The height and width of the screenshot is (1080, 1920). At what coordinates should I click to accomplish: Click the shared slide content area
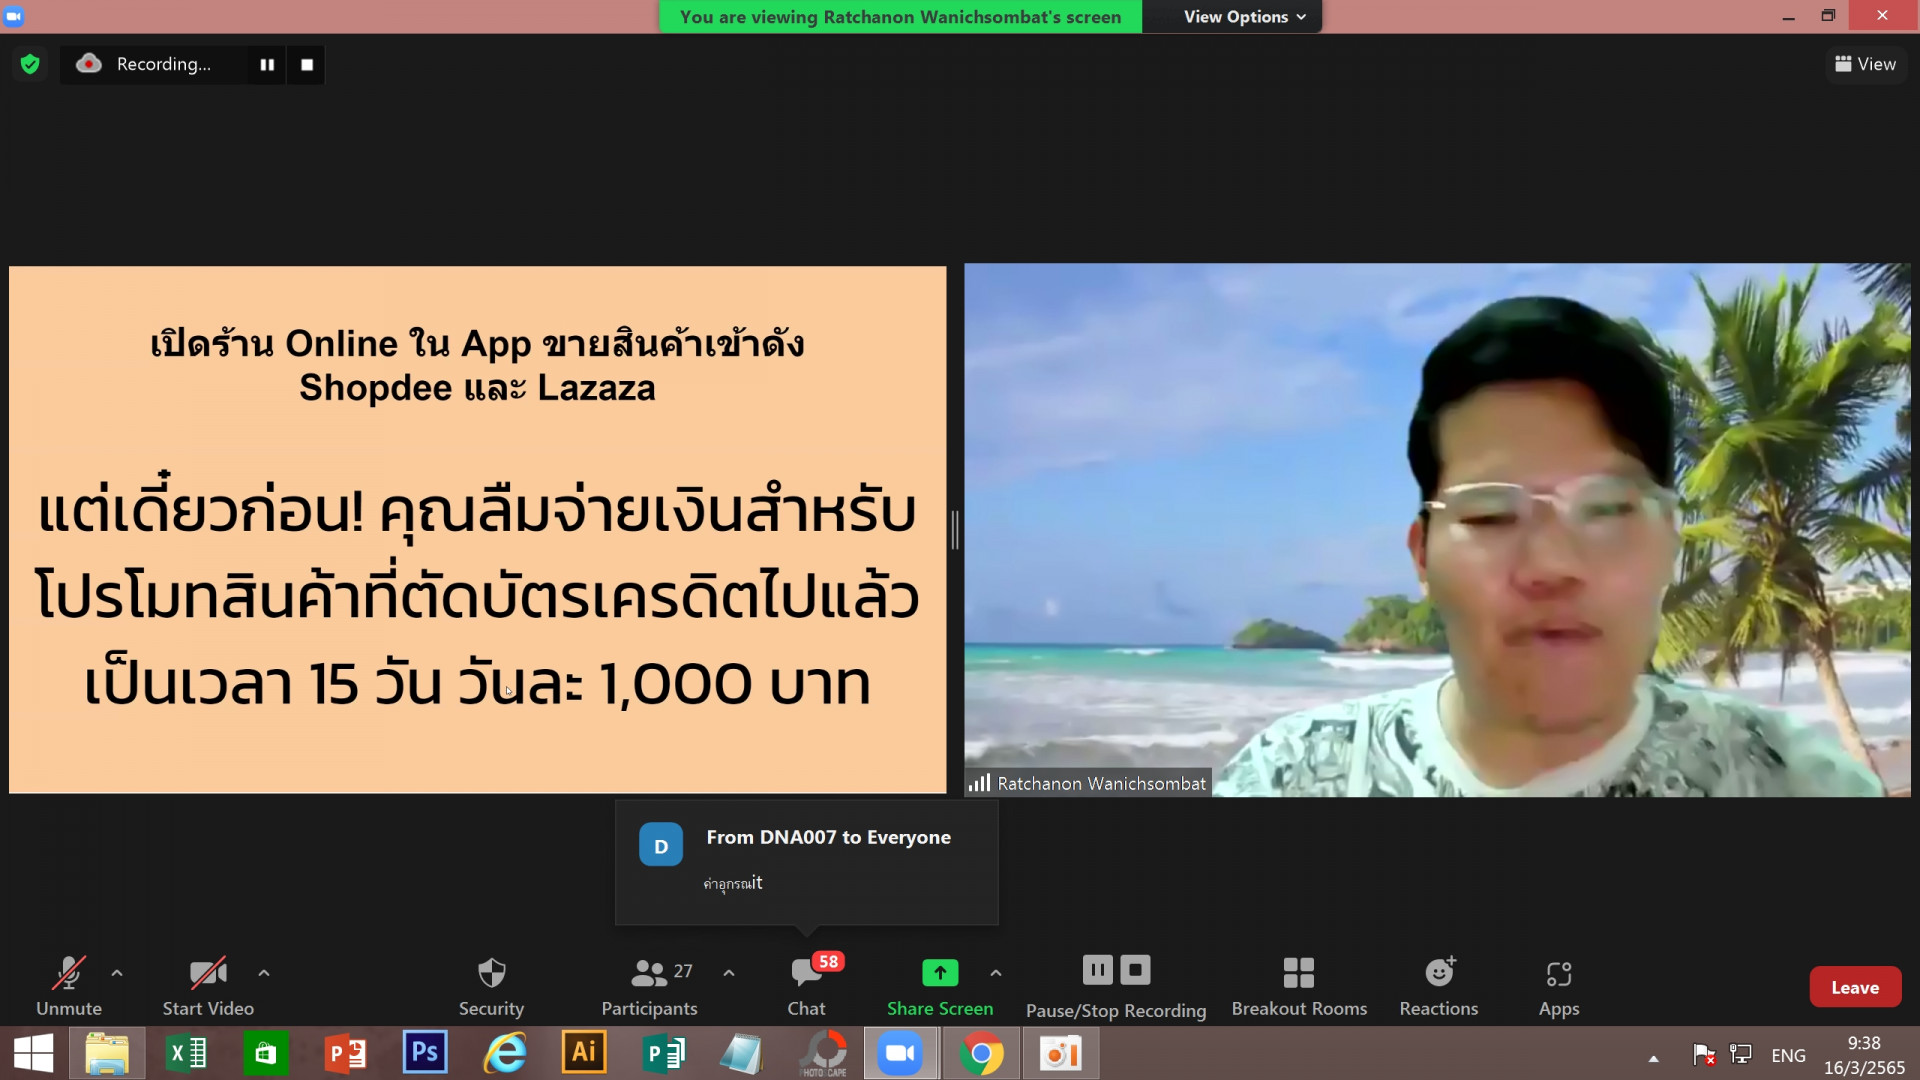pyautogui.click(x=477, y=530)
